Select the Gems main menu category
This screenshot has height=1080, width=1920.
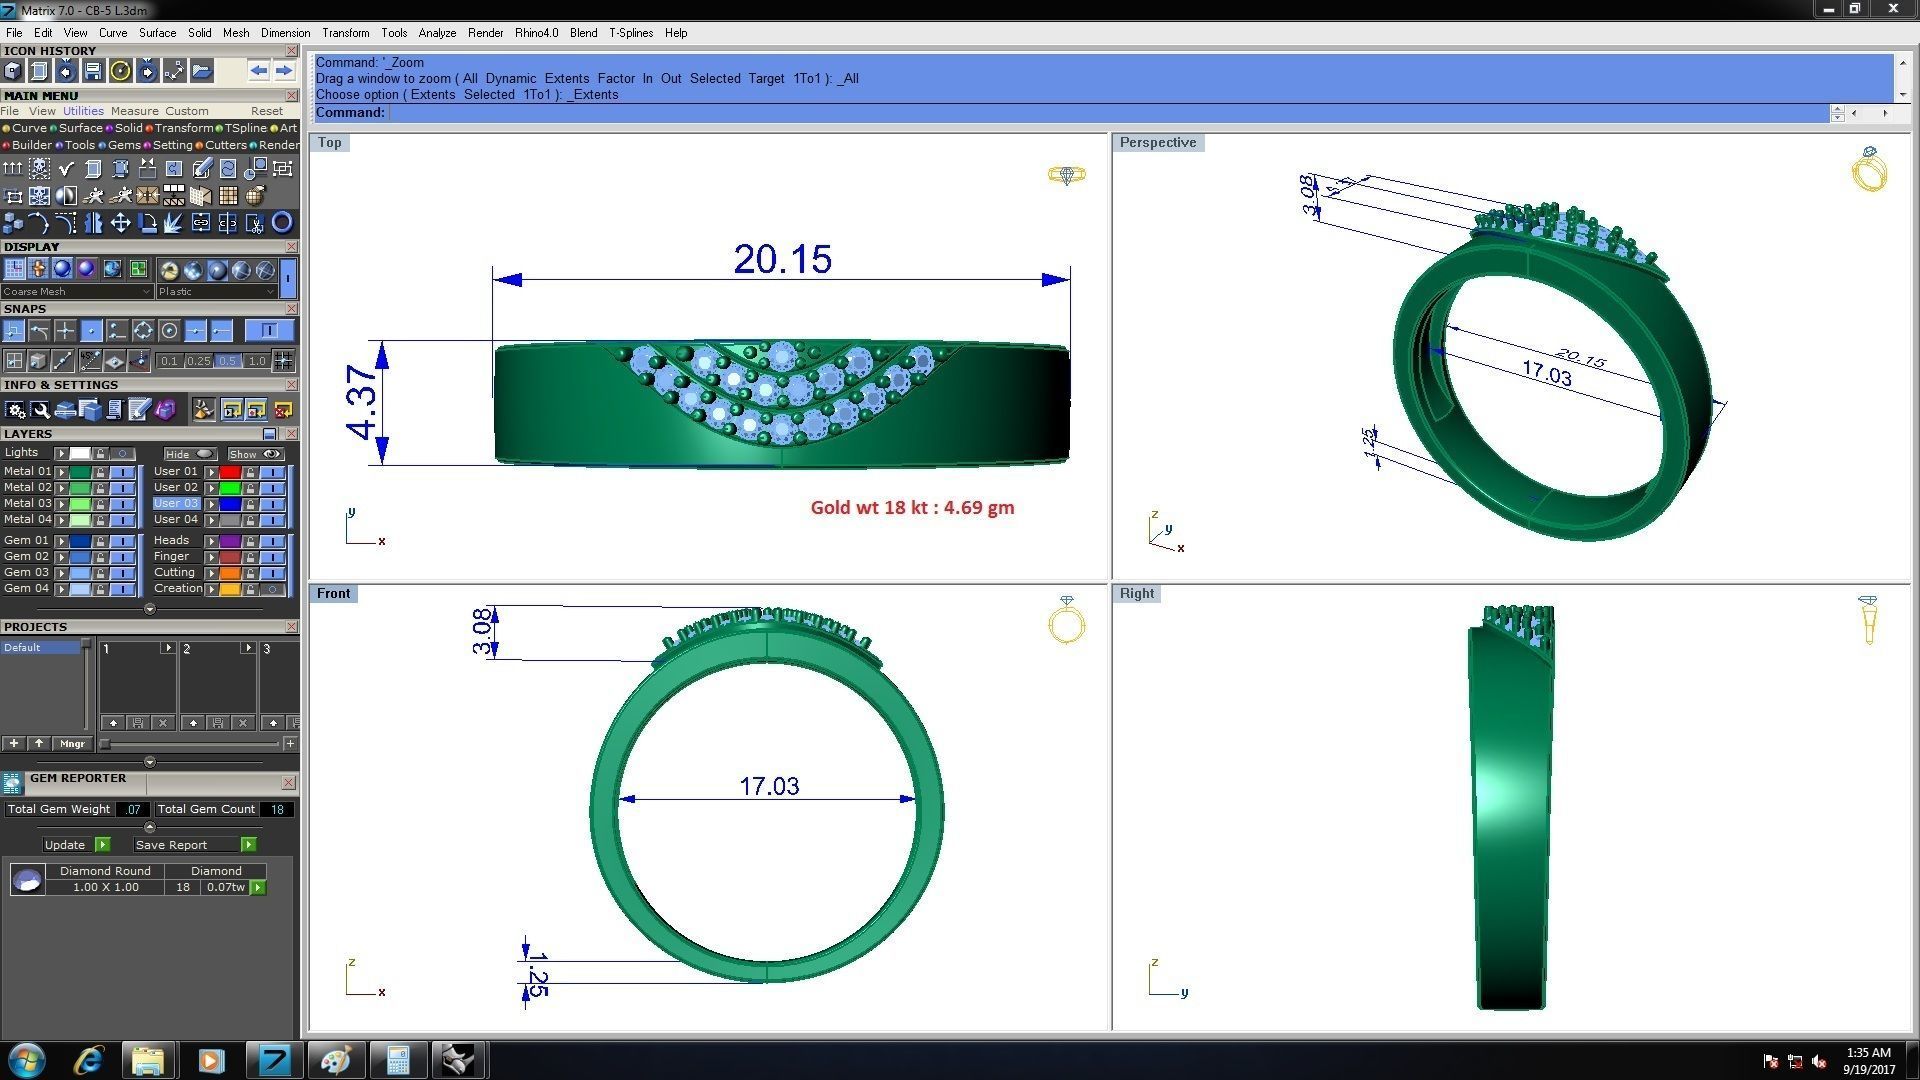coord(124,145)
